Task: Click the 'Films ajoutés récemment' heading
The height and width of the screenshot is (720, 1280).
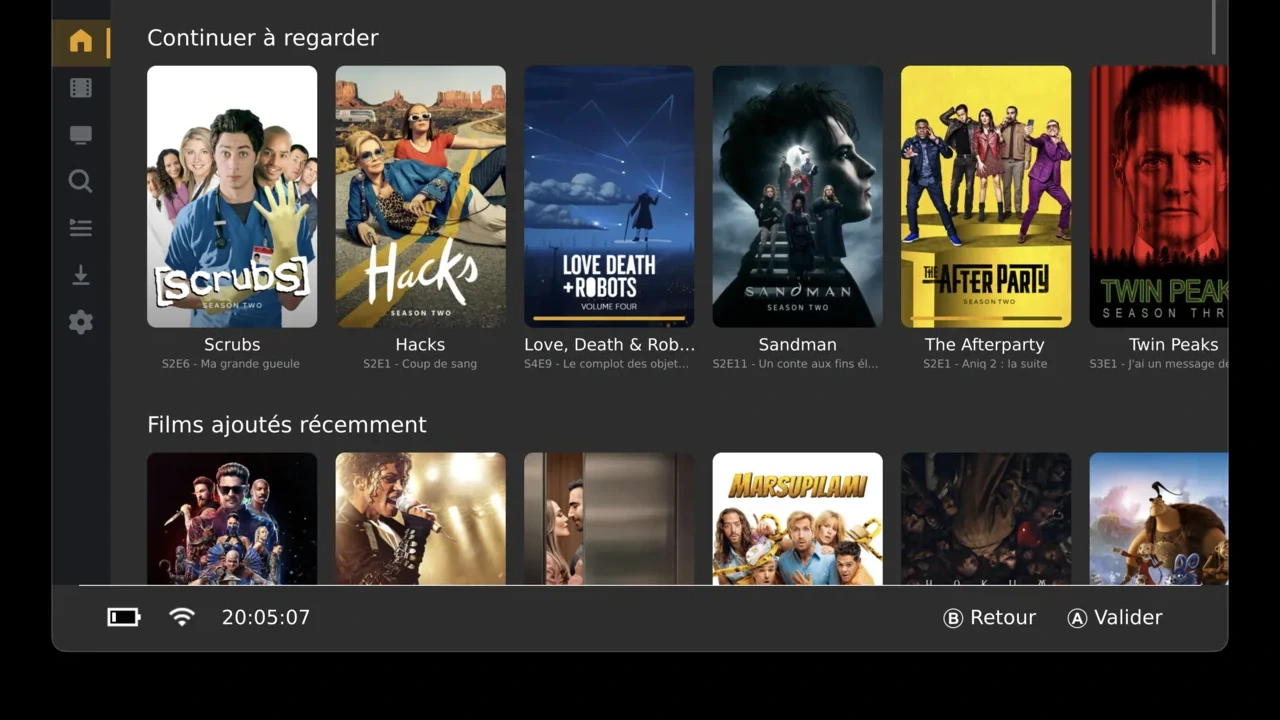Action: click(287, 425)
